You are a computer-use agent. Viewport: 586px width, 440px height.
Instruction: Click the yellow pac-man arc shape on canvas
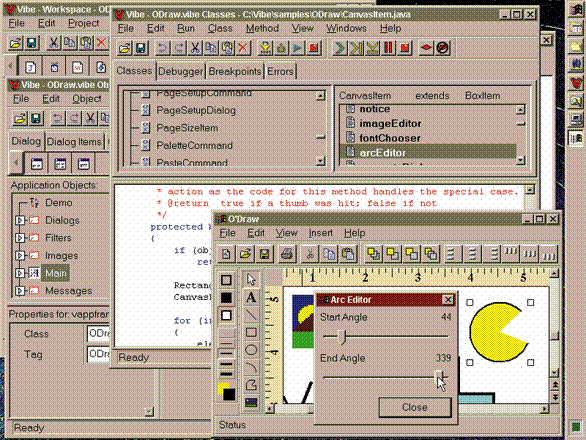click(x=493, y=332)
